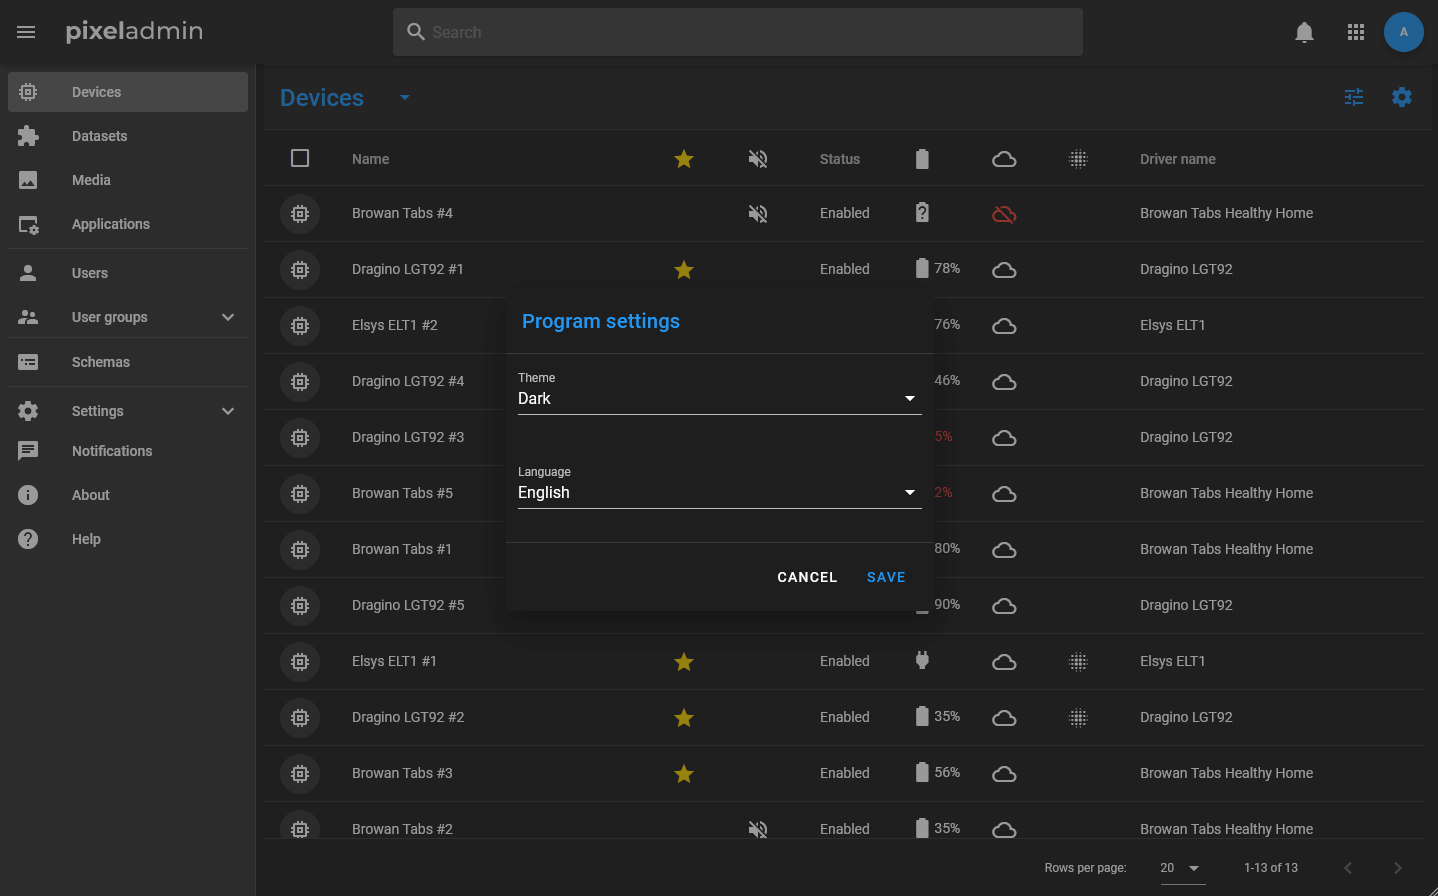Open the apps grid launcher
Viewport: 1438px width, 896px height.
pos(1356,32)
